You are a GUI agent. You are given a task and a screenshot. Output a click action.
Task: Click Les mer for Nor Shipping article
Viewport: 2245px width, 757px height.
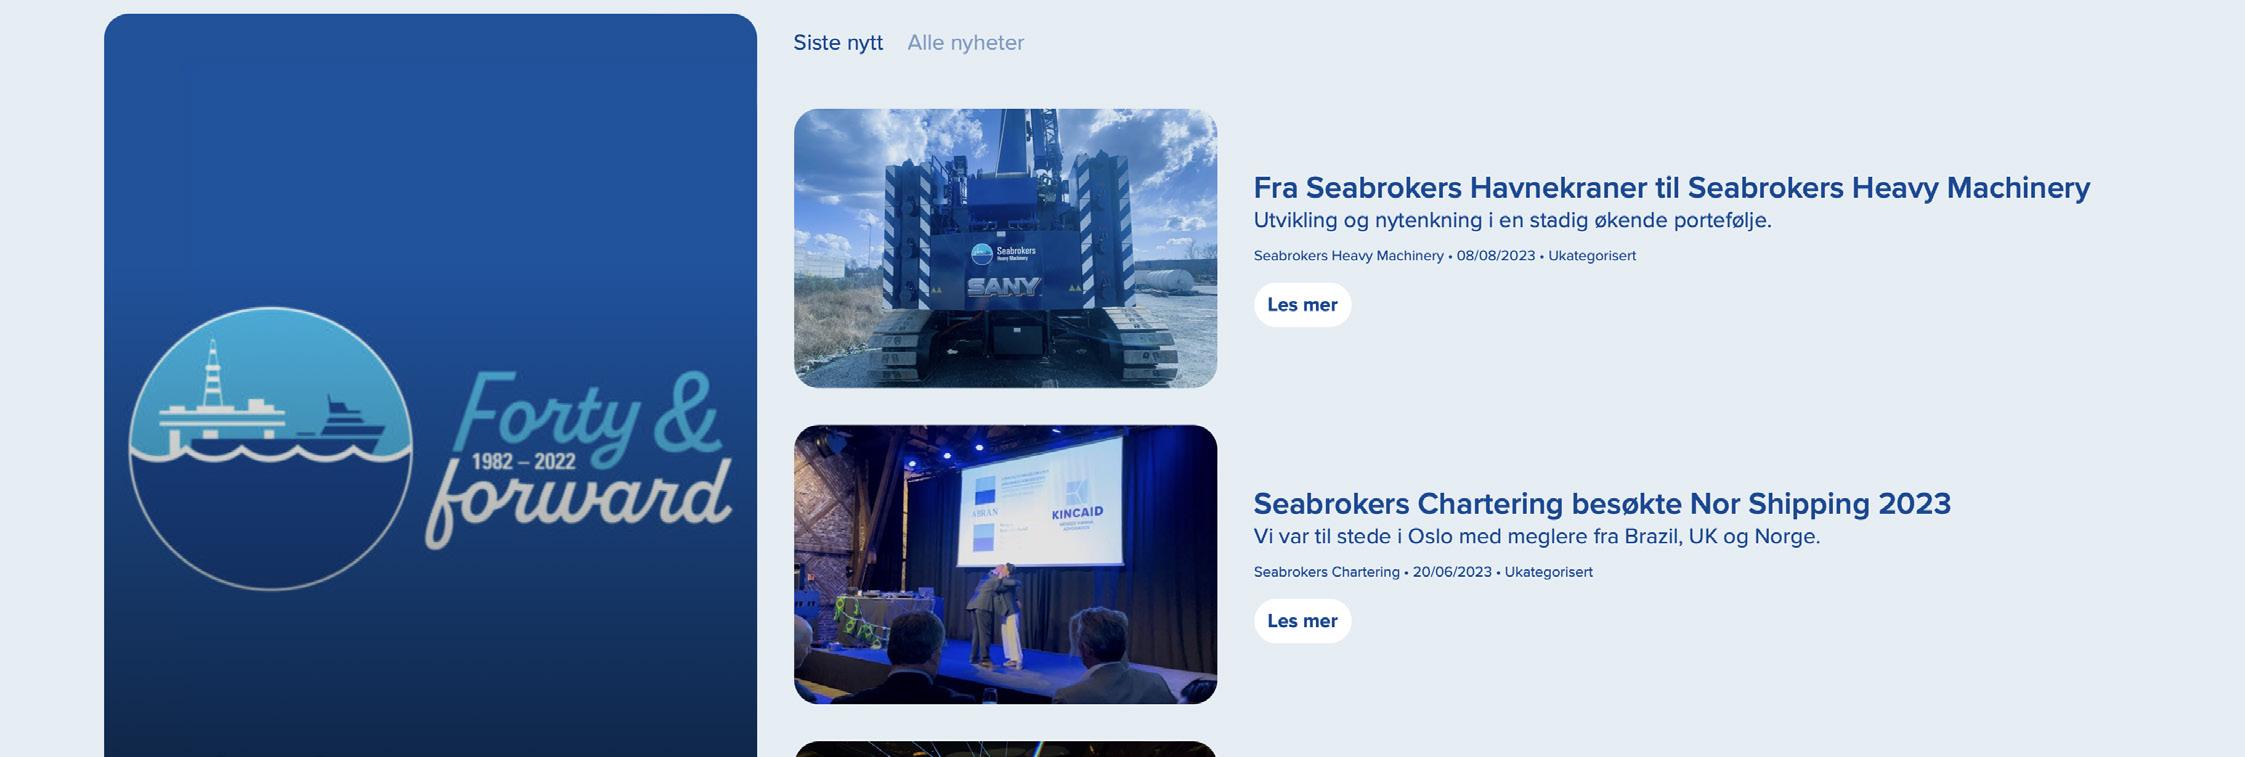[x=1302, y=621]
